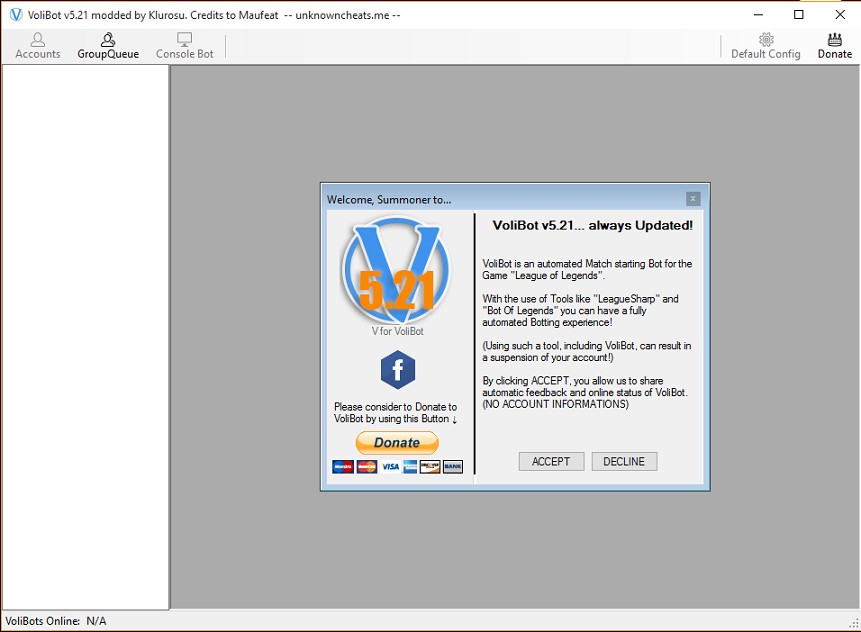Viewport: 861px width, 632px height.
Task: Click the 'Welcome, Summoner to...' dialog title
Action: click(389, 199)
